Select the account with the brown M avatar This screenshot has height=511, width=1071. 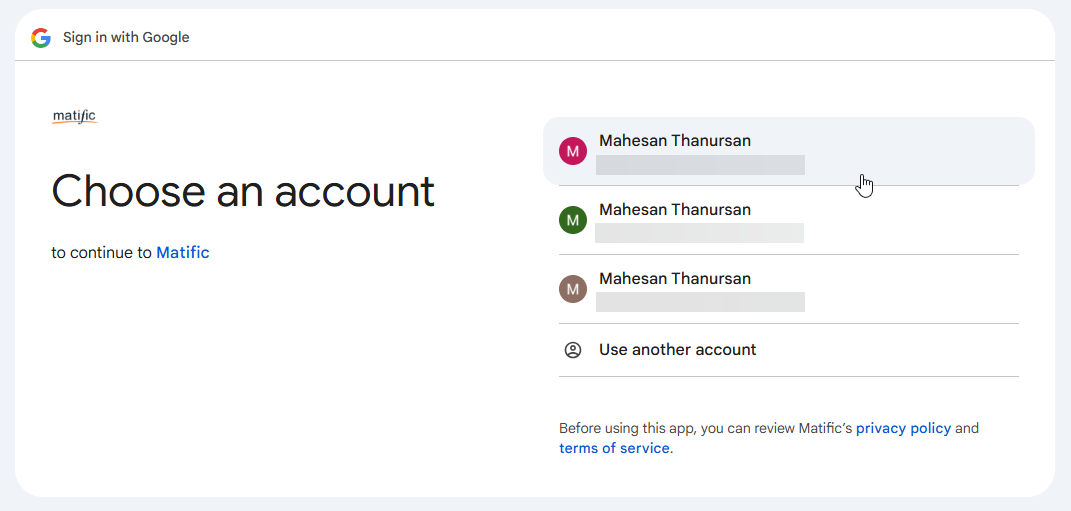point(789,289)
